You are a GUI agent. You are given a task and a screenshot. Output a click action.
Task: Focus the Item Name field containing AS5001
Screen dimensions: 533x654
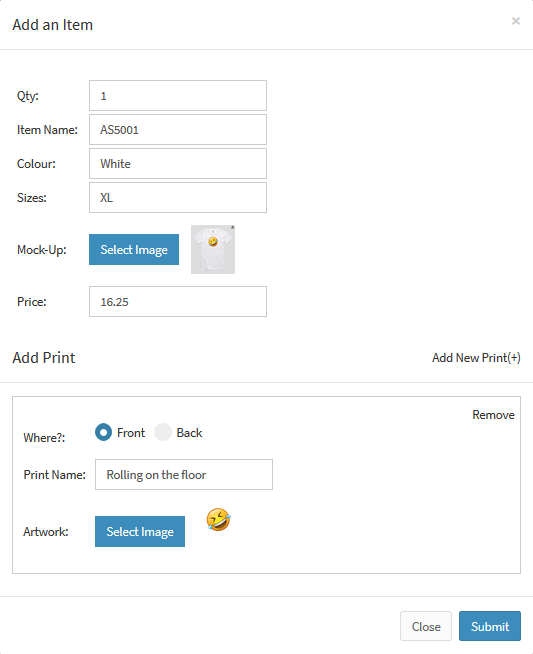178,130
